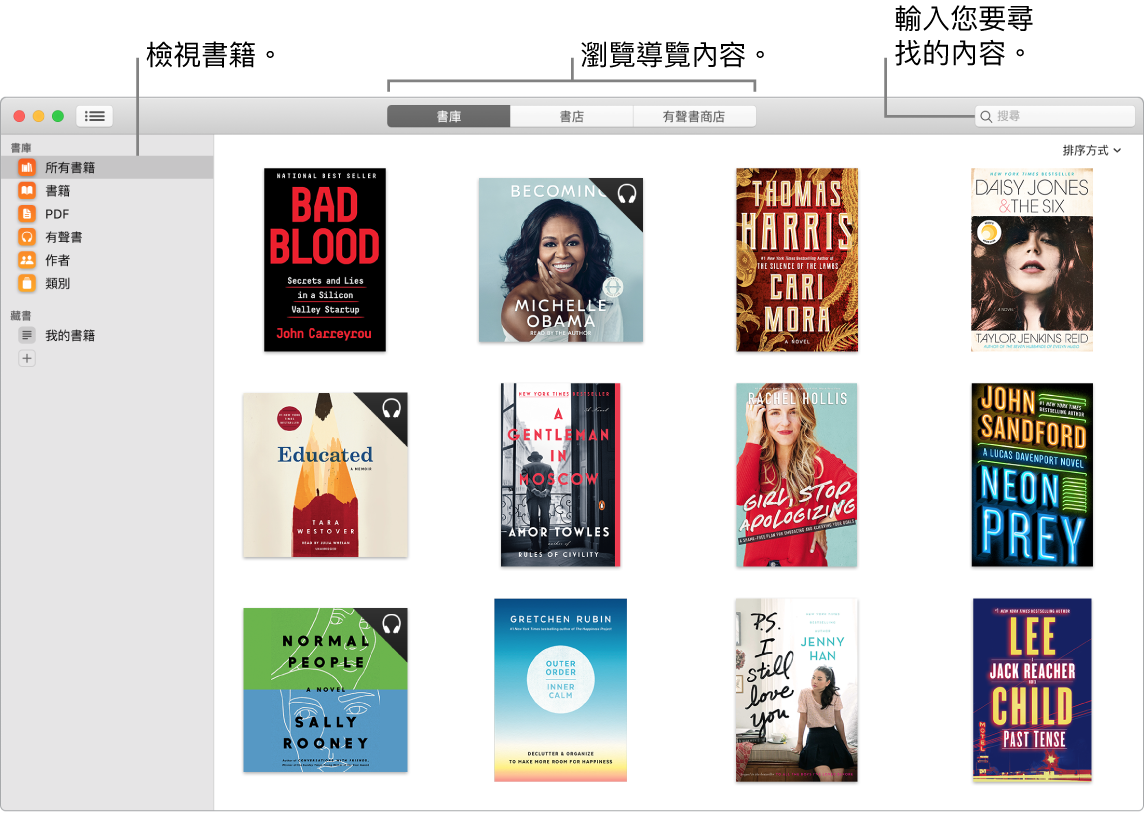Click the magnifying glass search icon

pyautogui.click(x=986, y=117)
